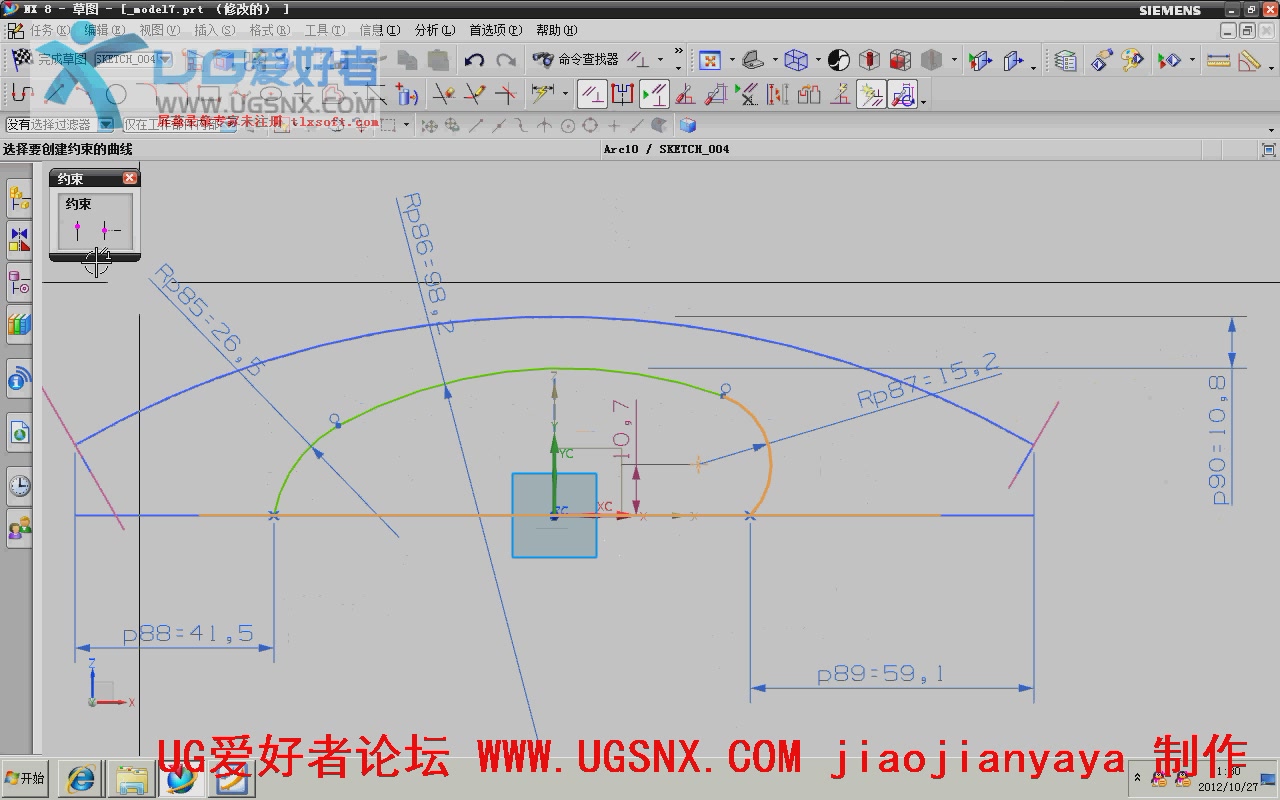Select the Quick Extend tool icon
Image resolution: width=1280 pixels, height=800 pixels.
tap(475, 95)
